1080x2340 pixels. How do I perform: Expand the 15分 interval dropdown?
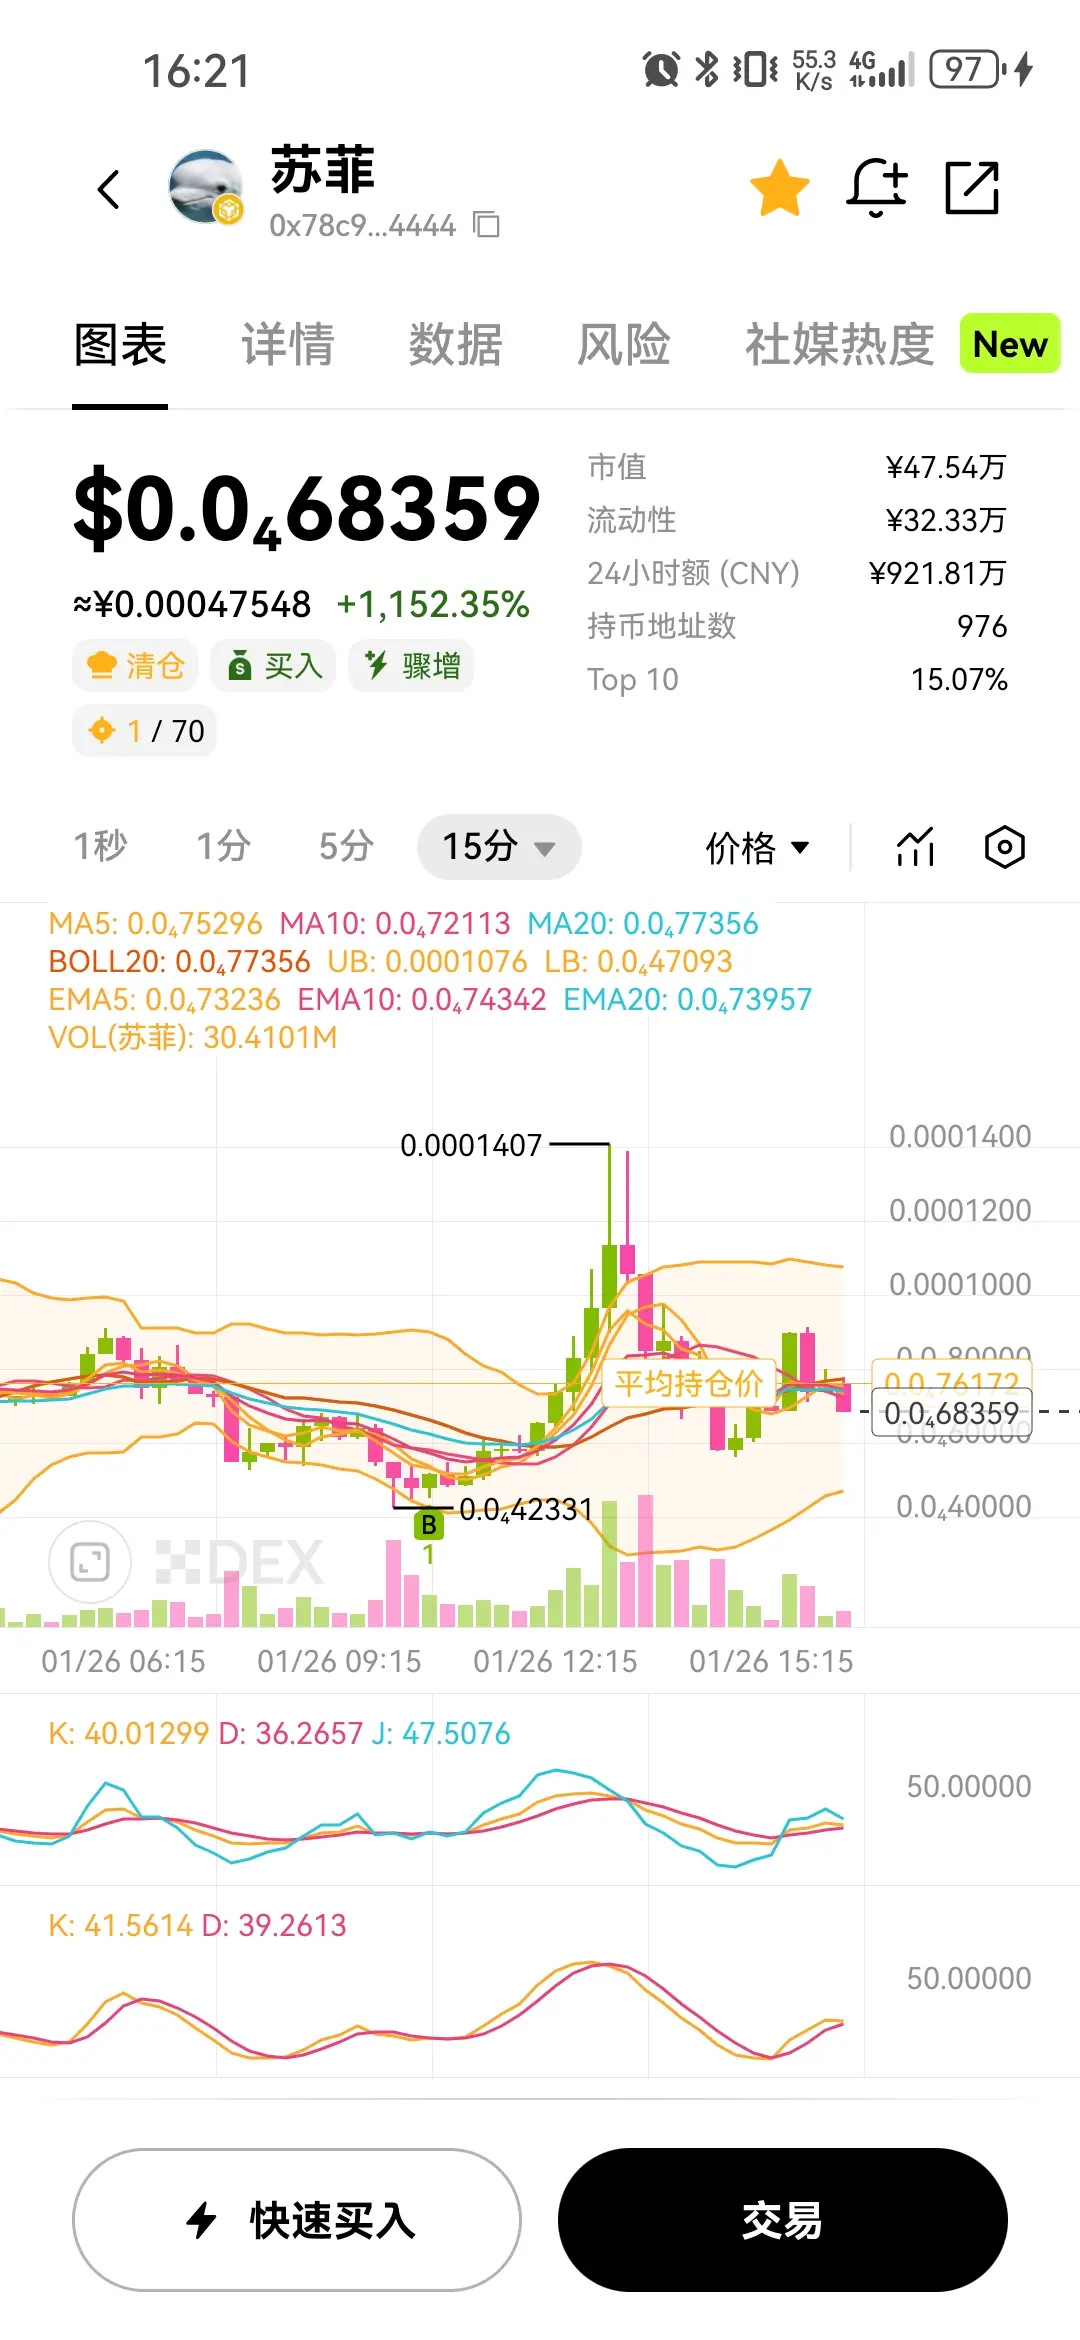tap(499, 847)
